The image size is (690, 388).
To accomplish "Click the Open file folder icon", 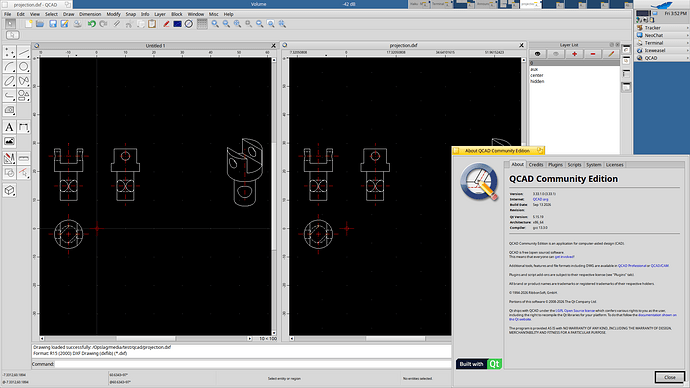I will (40, 24).
